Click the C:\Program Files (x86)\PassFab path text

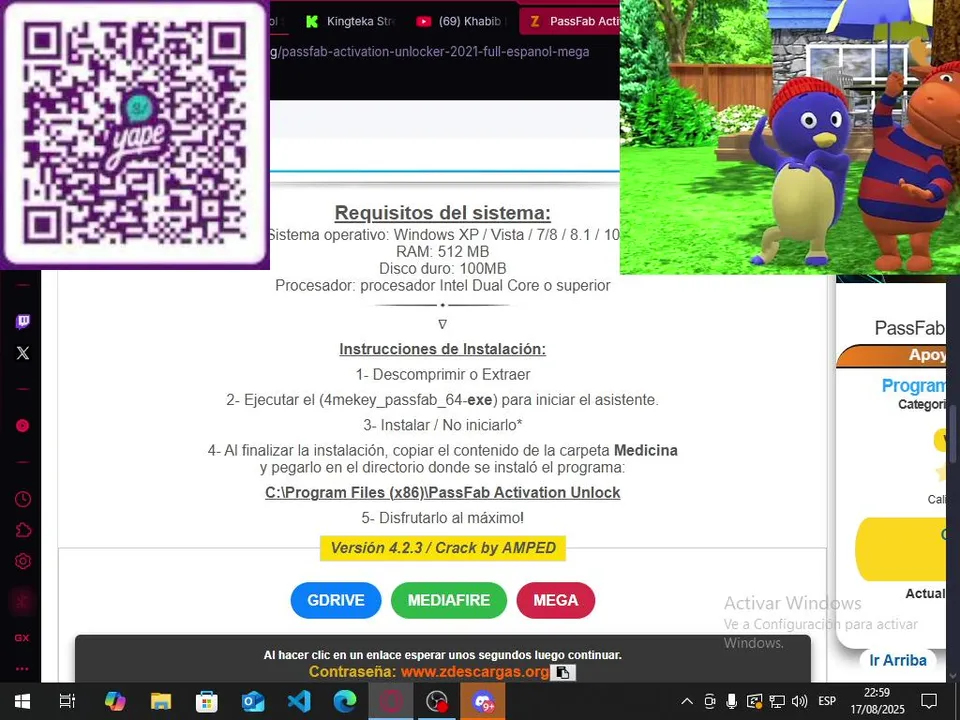point(442,493)
